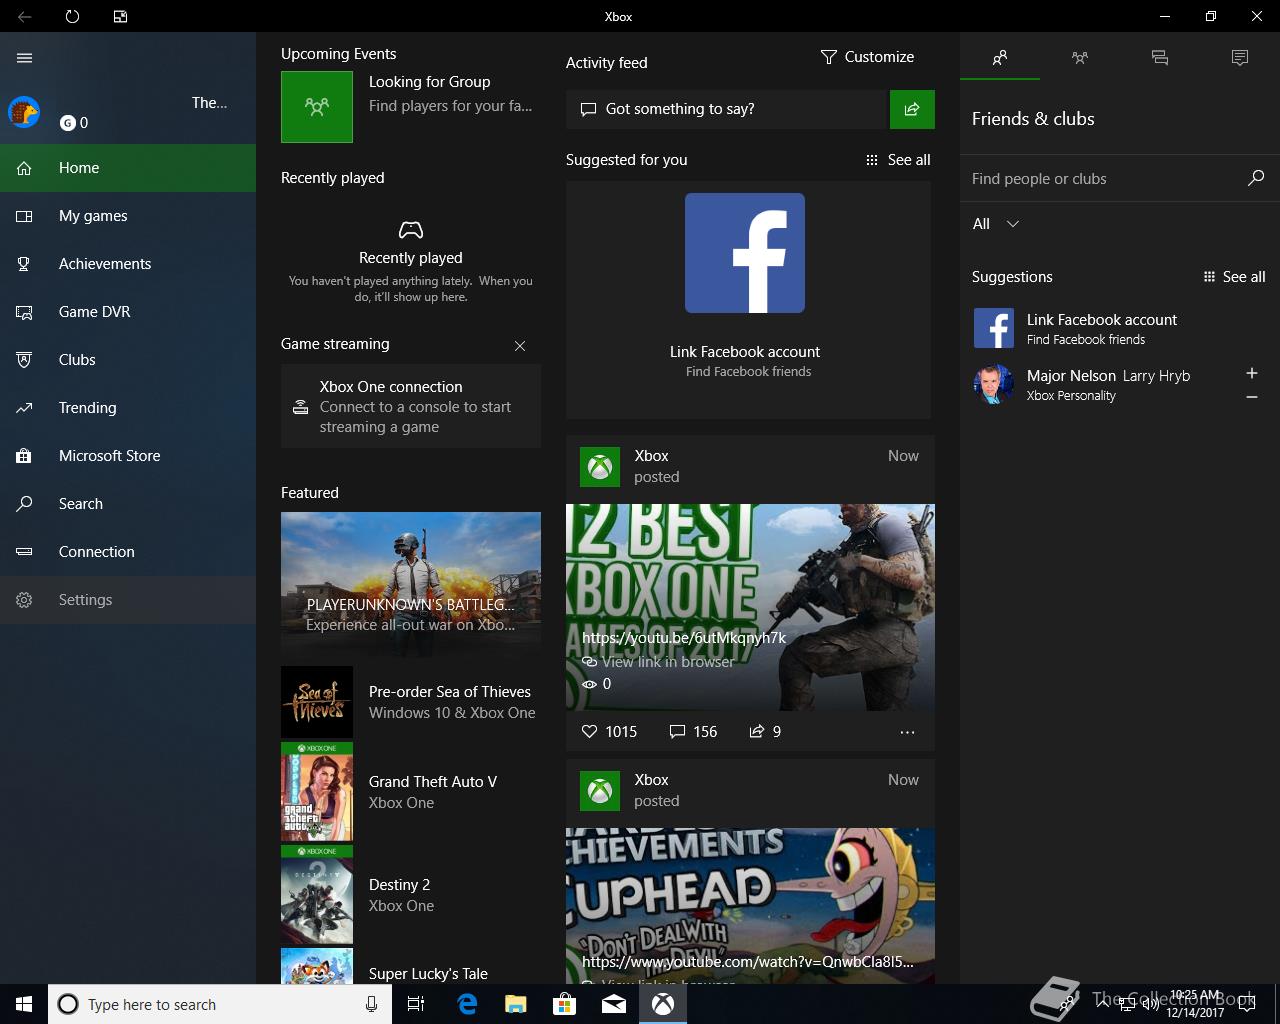Open the Looking for Group event
Viewport: 1280px width, 1024px height.
tap(411, 106)
